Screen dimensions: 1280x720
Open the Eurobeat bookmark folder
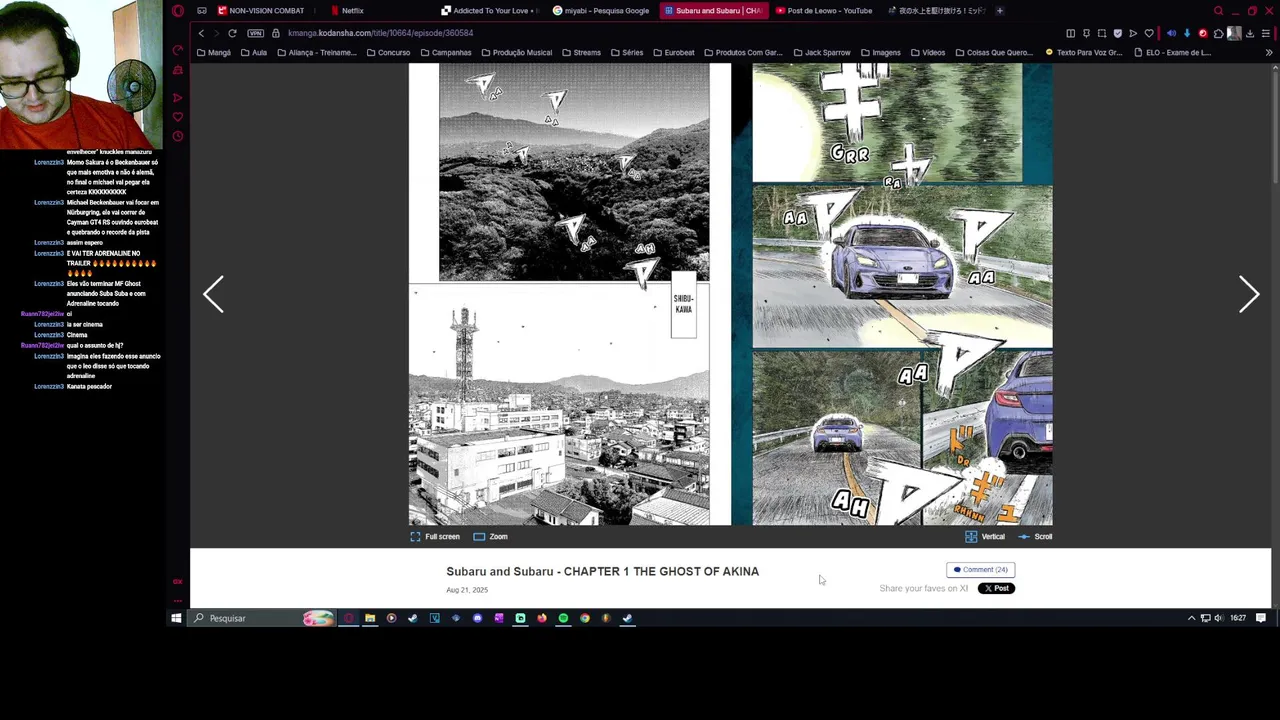(x=674, y=52)
